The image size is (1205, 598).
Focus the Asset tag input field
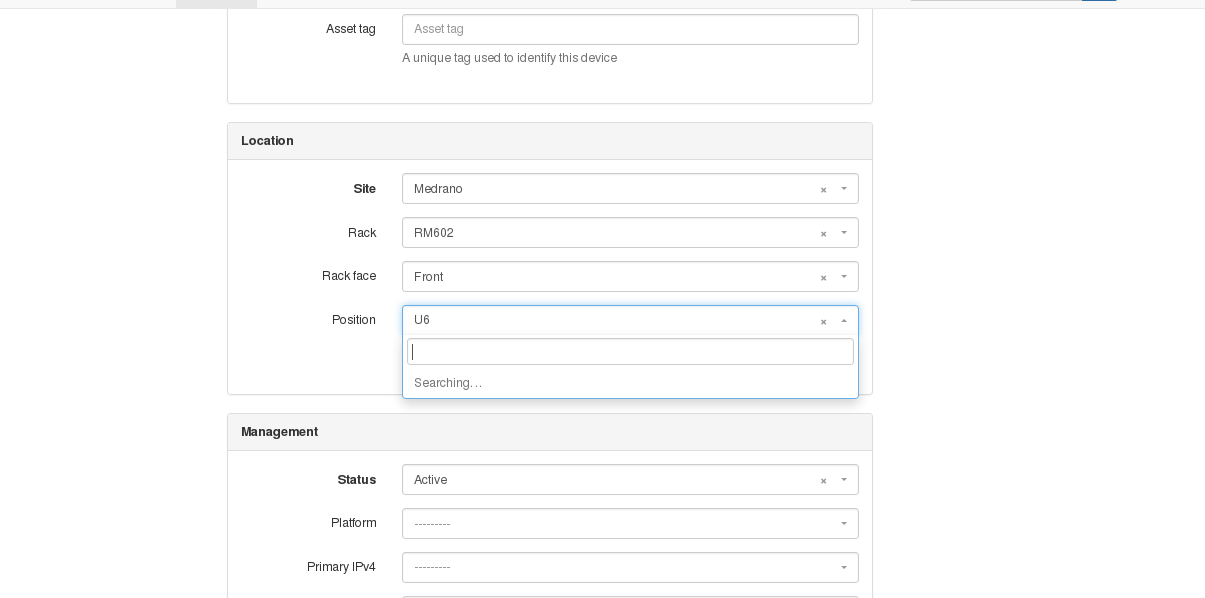(630, 29)
